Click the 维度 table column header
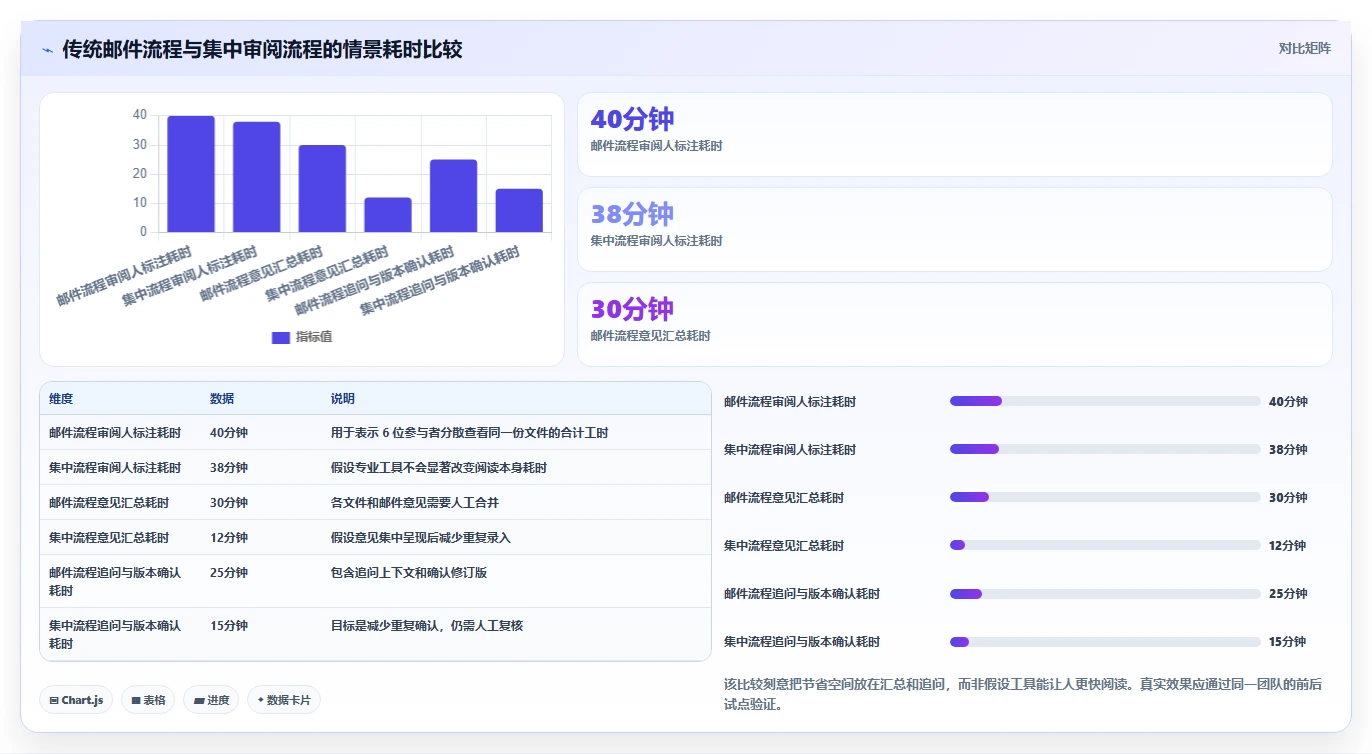1372x754 pixels. pos(61,399)
